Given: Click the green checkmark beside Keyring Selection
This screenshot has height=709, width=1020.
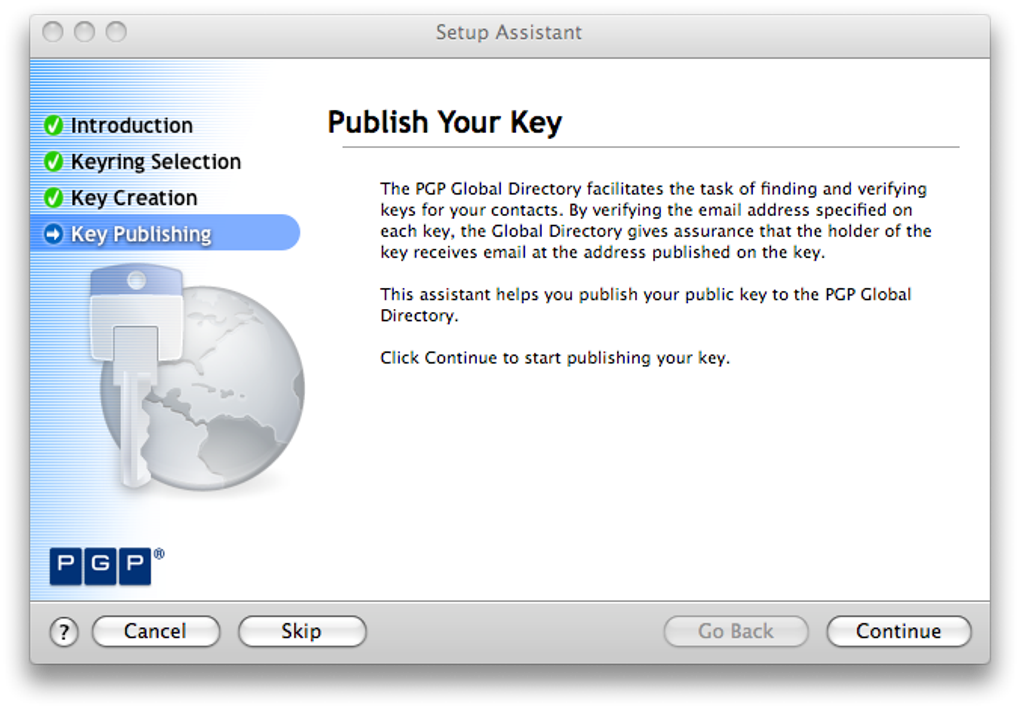Looking at the screenshot, I should [54, 162].
